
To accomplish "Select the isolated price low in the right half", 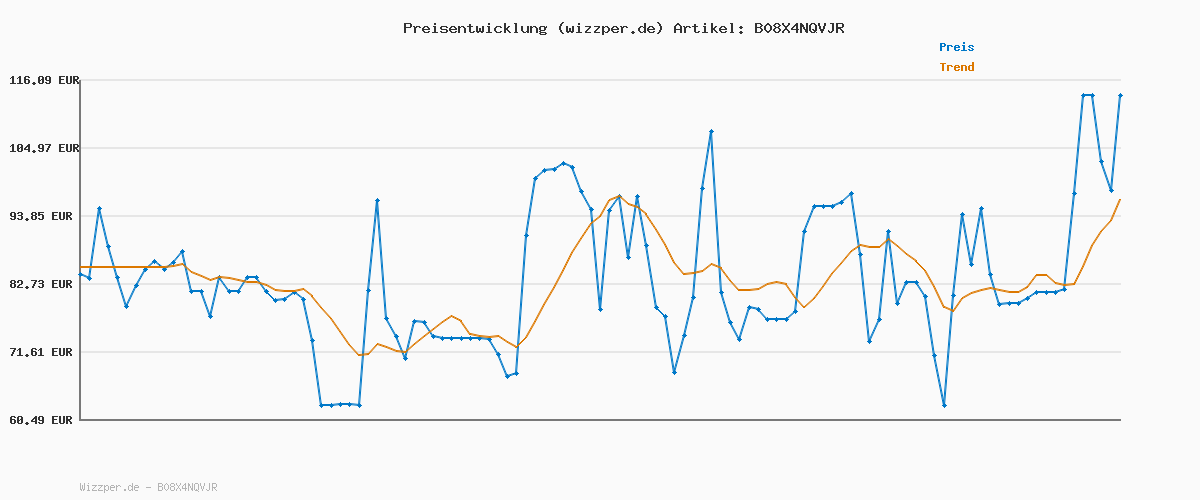I will (x=944, y=405).
